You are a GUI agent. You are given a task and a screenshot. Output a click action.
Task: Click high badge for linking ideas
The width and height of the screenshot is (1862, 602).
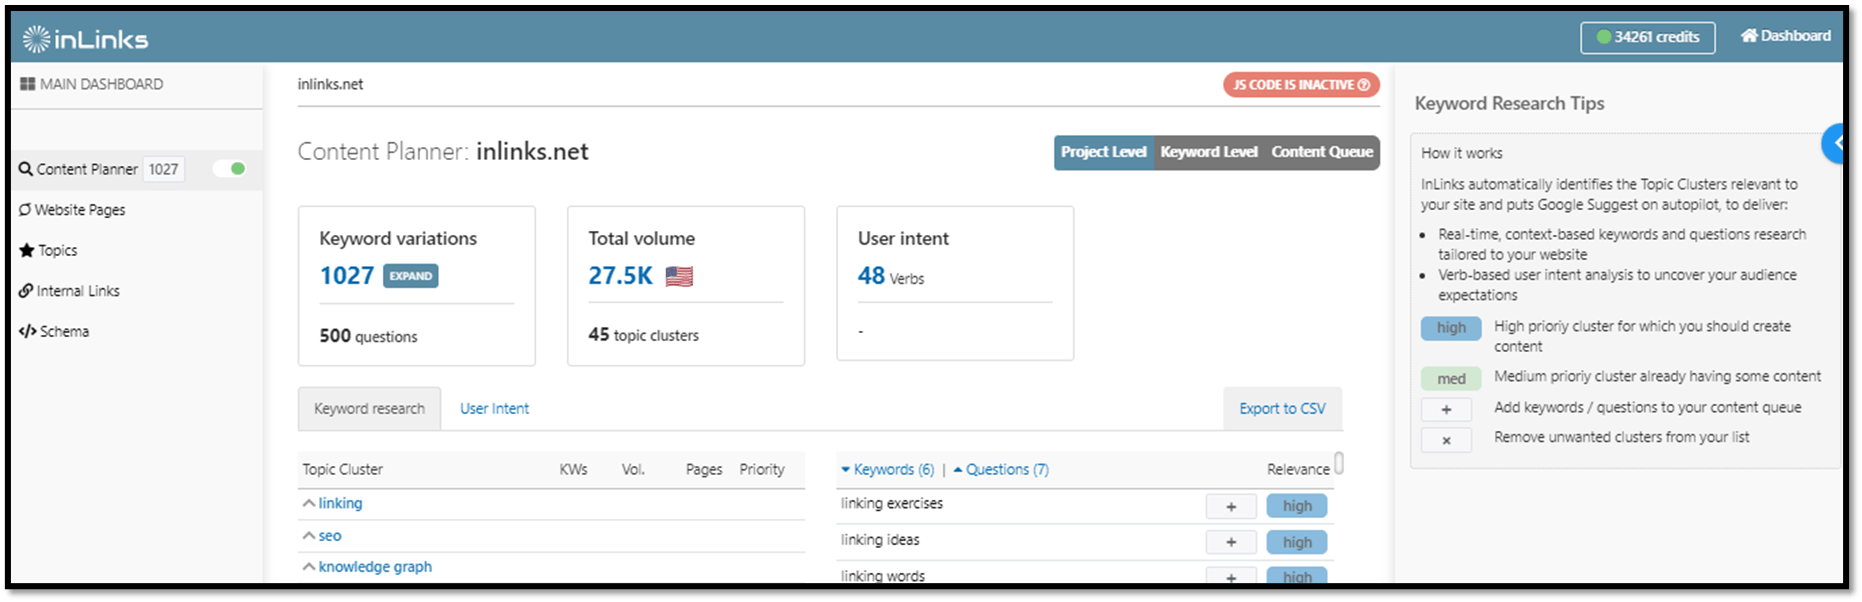click(1297, 542)
